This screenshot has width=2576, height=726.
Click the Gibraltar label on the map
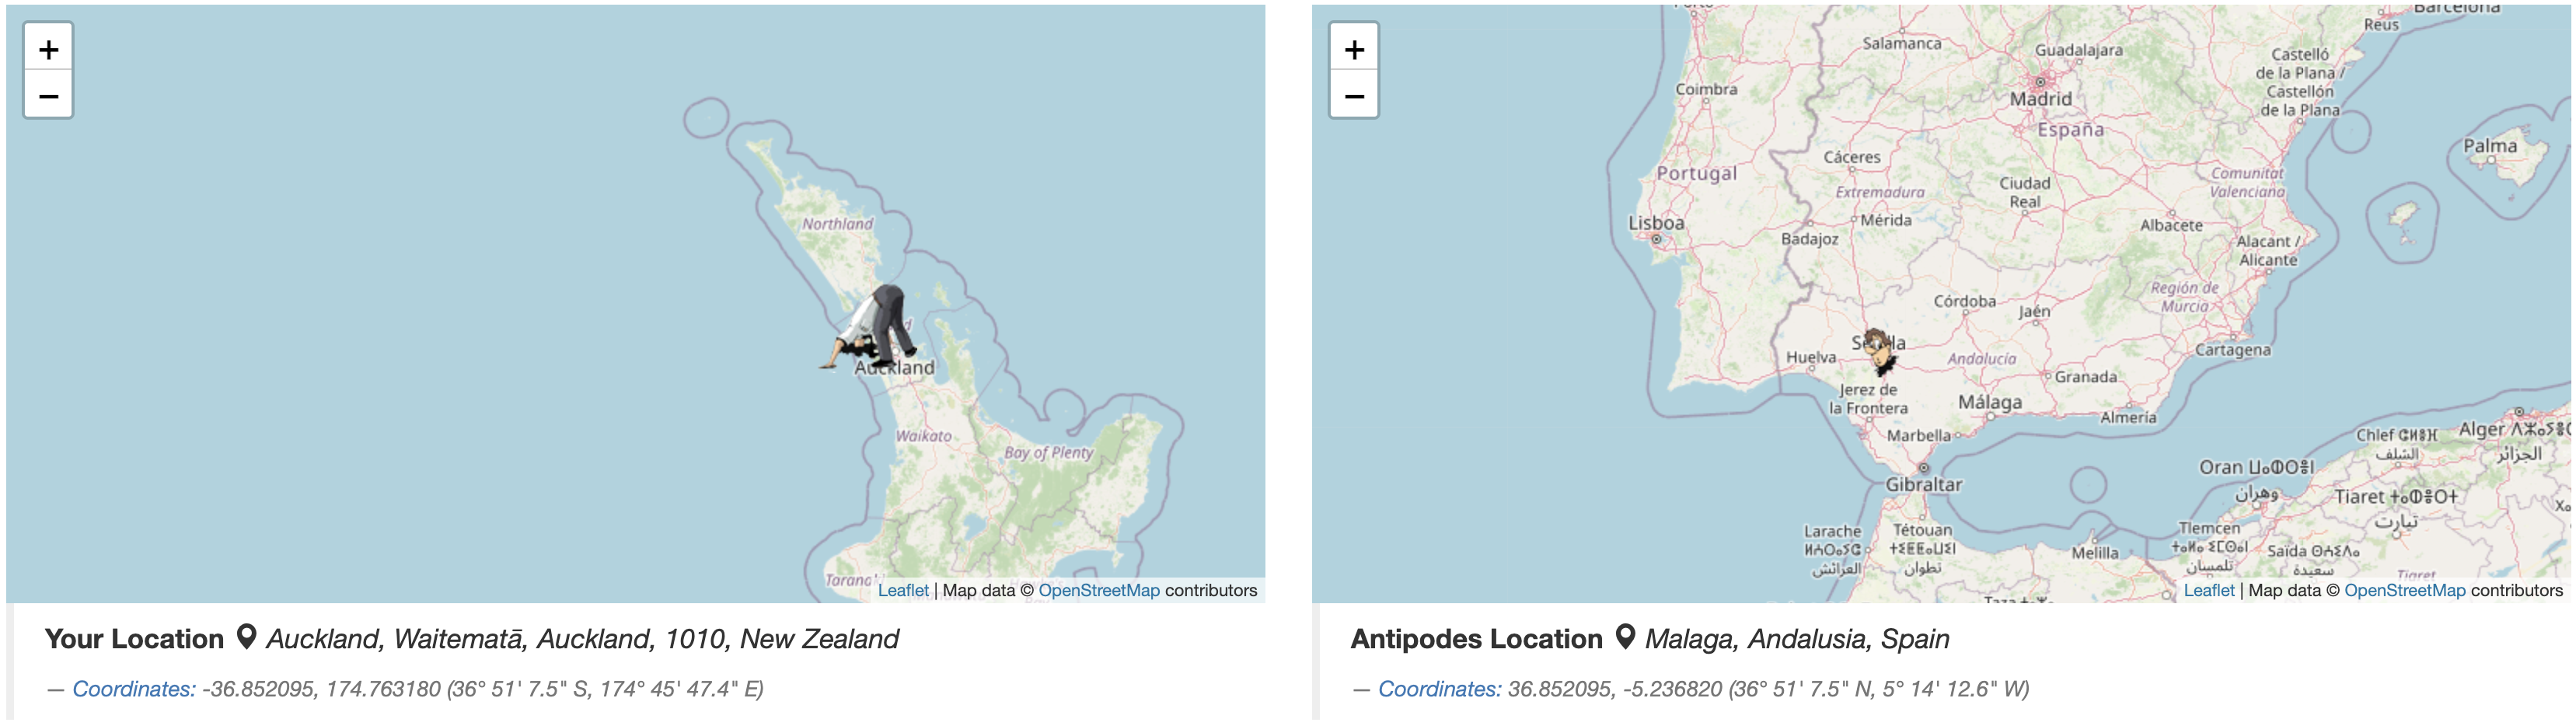[x=1923, y=484]
